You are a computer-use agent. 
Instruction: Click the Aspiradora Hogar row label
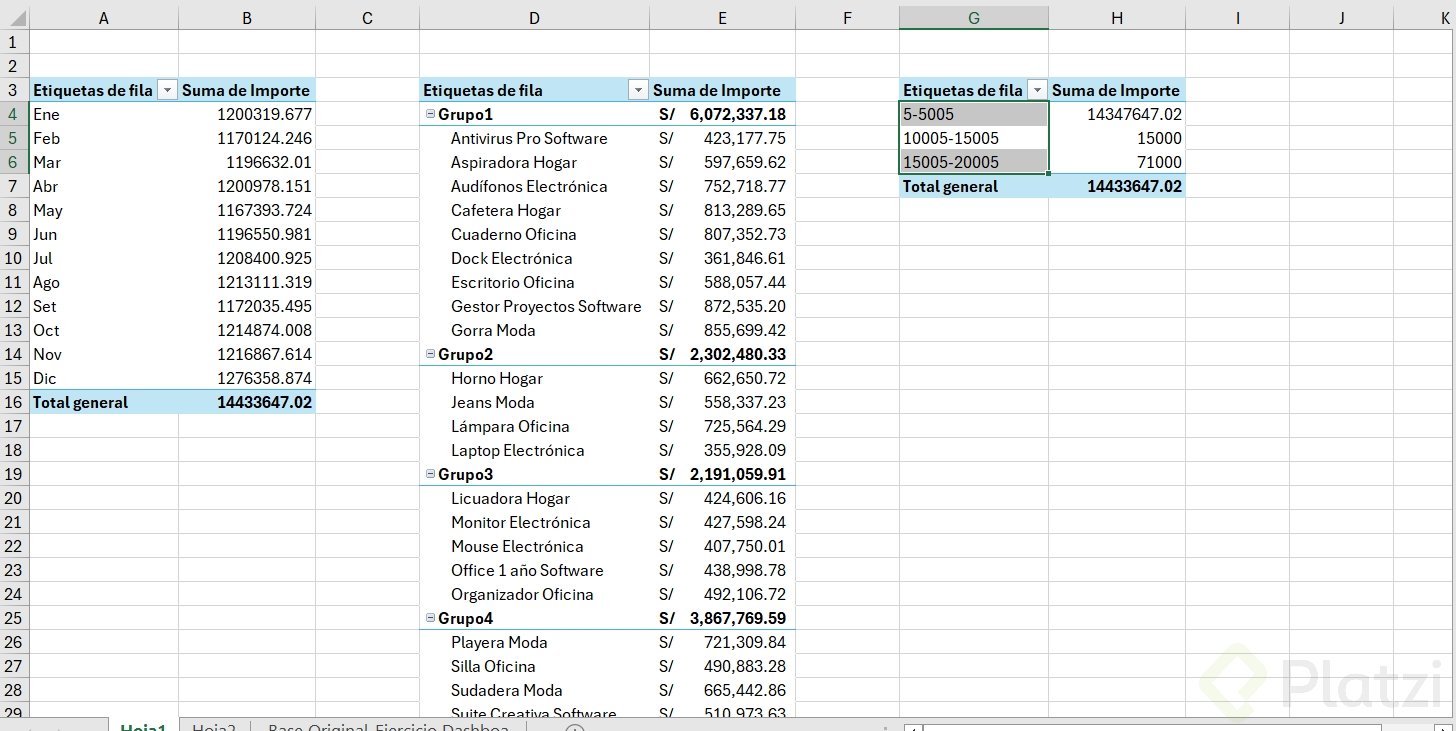point(513,162)
